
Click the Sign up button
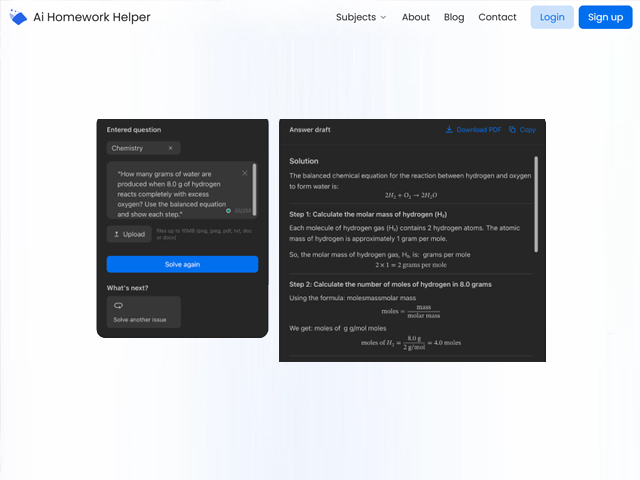[x=605, y=17]
